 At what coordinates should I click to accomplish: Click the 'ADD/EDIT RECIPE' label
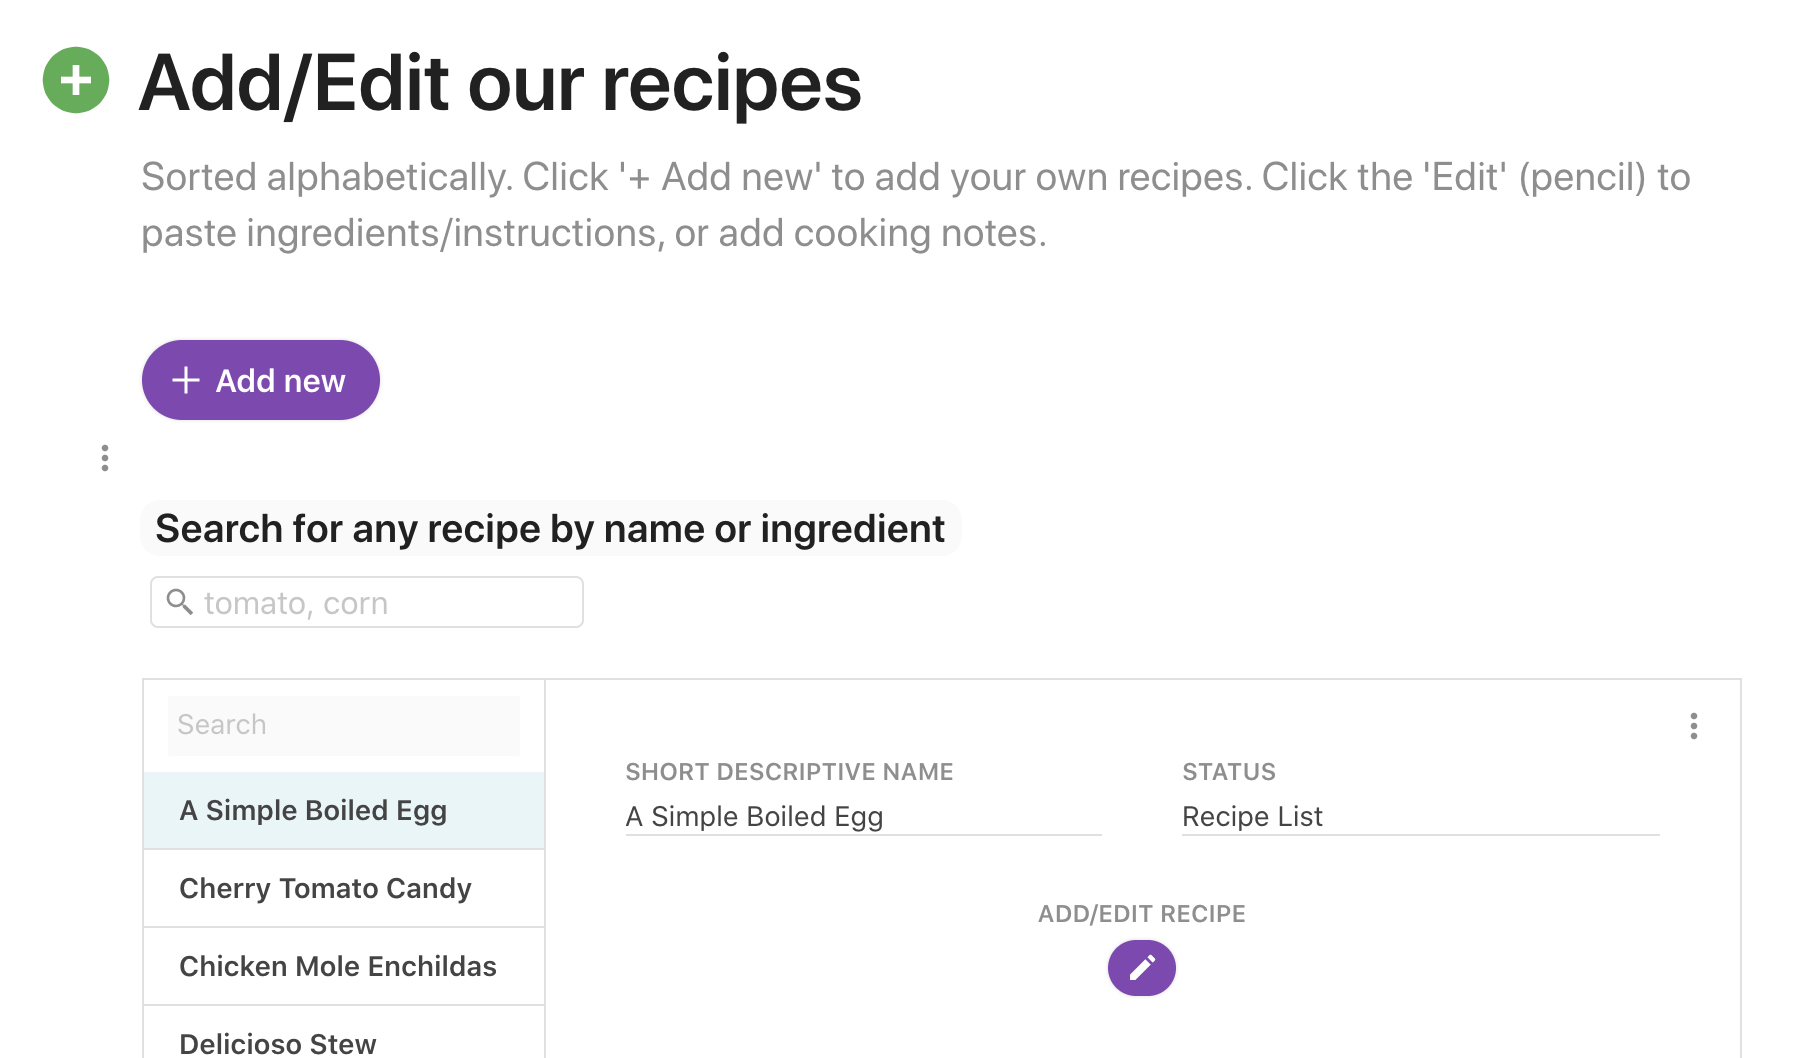1141,914
